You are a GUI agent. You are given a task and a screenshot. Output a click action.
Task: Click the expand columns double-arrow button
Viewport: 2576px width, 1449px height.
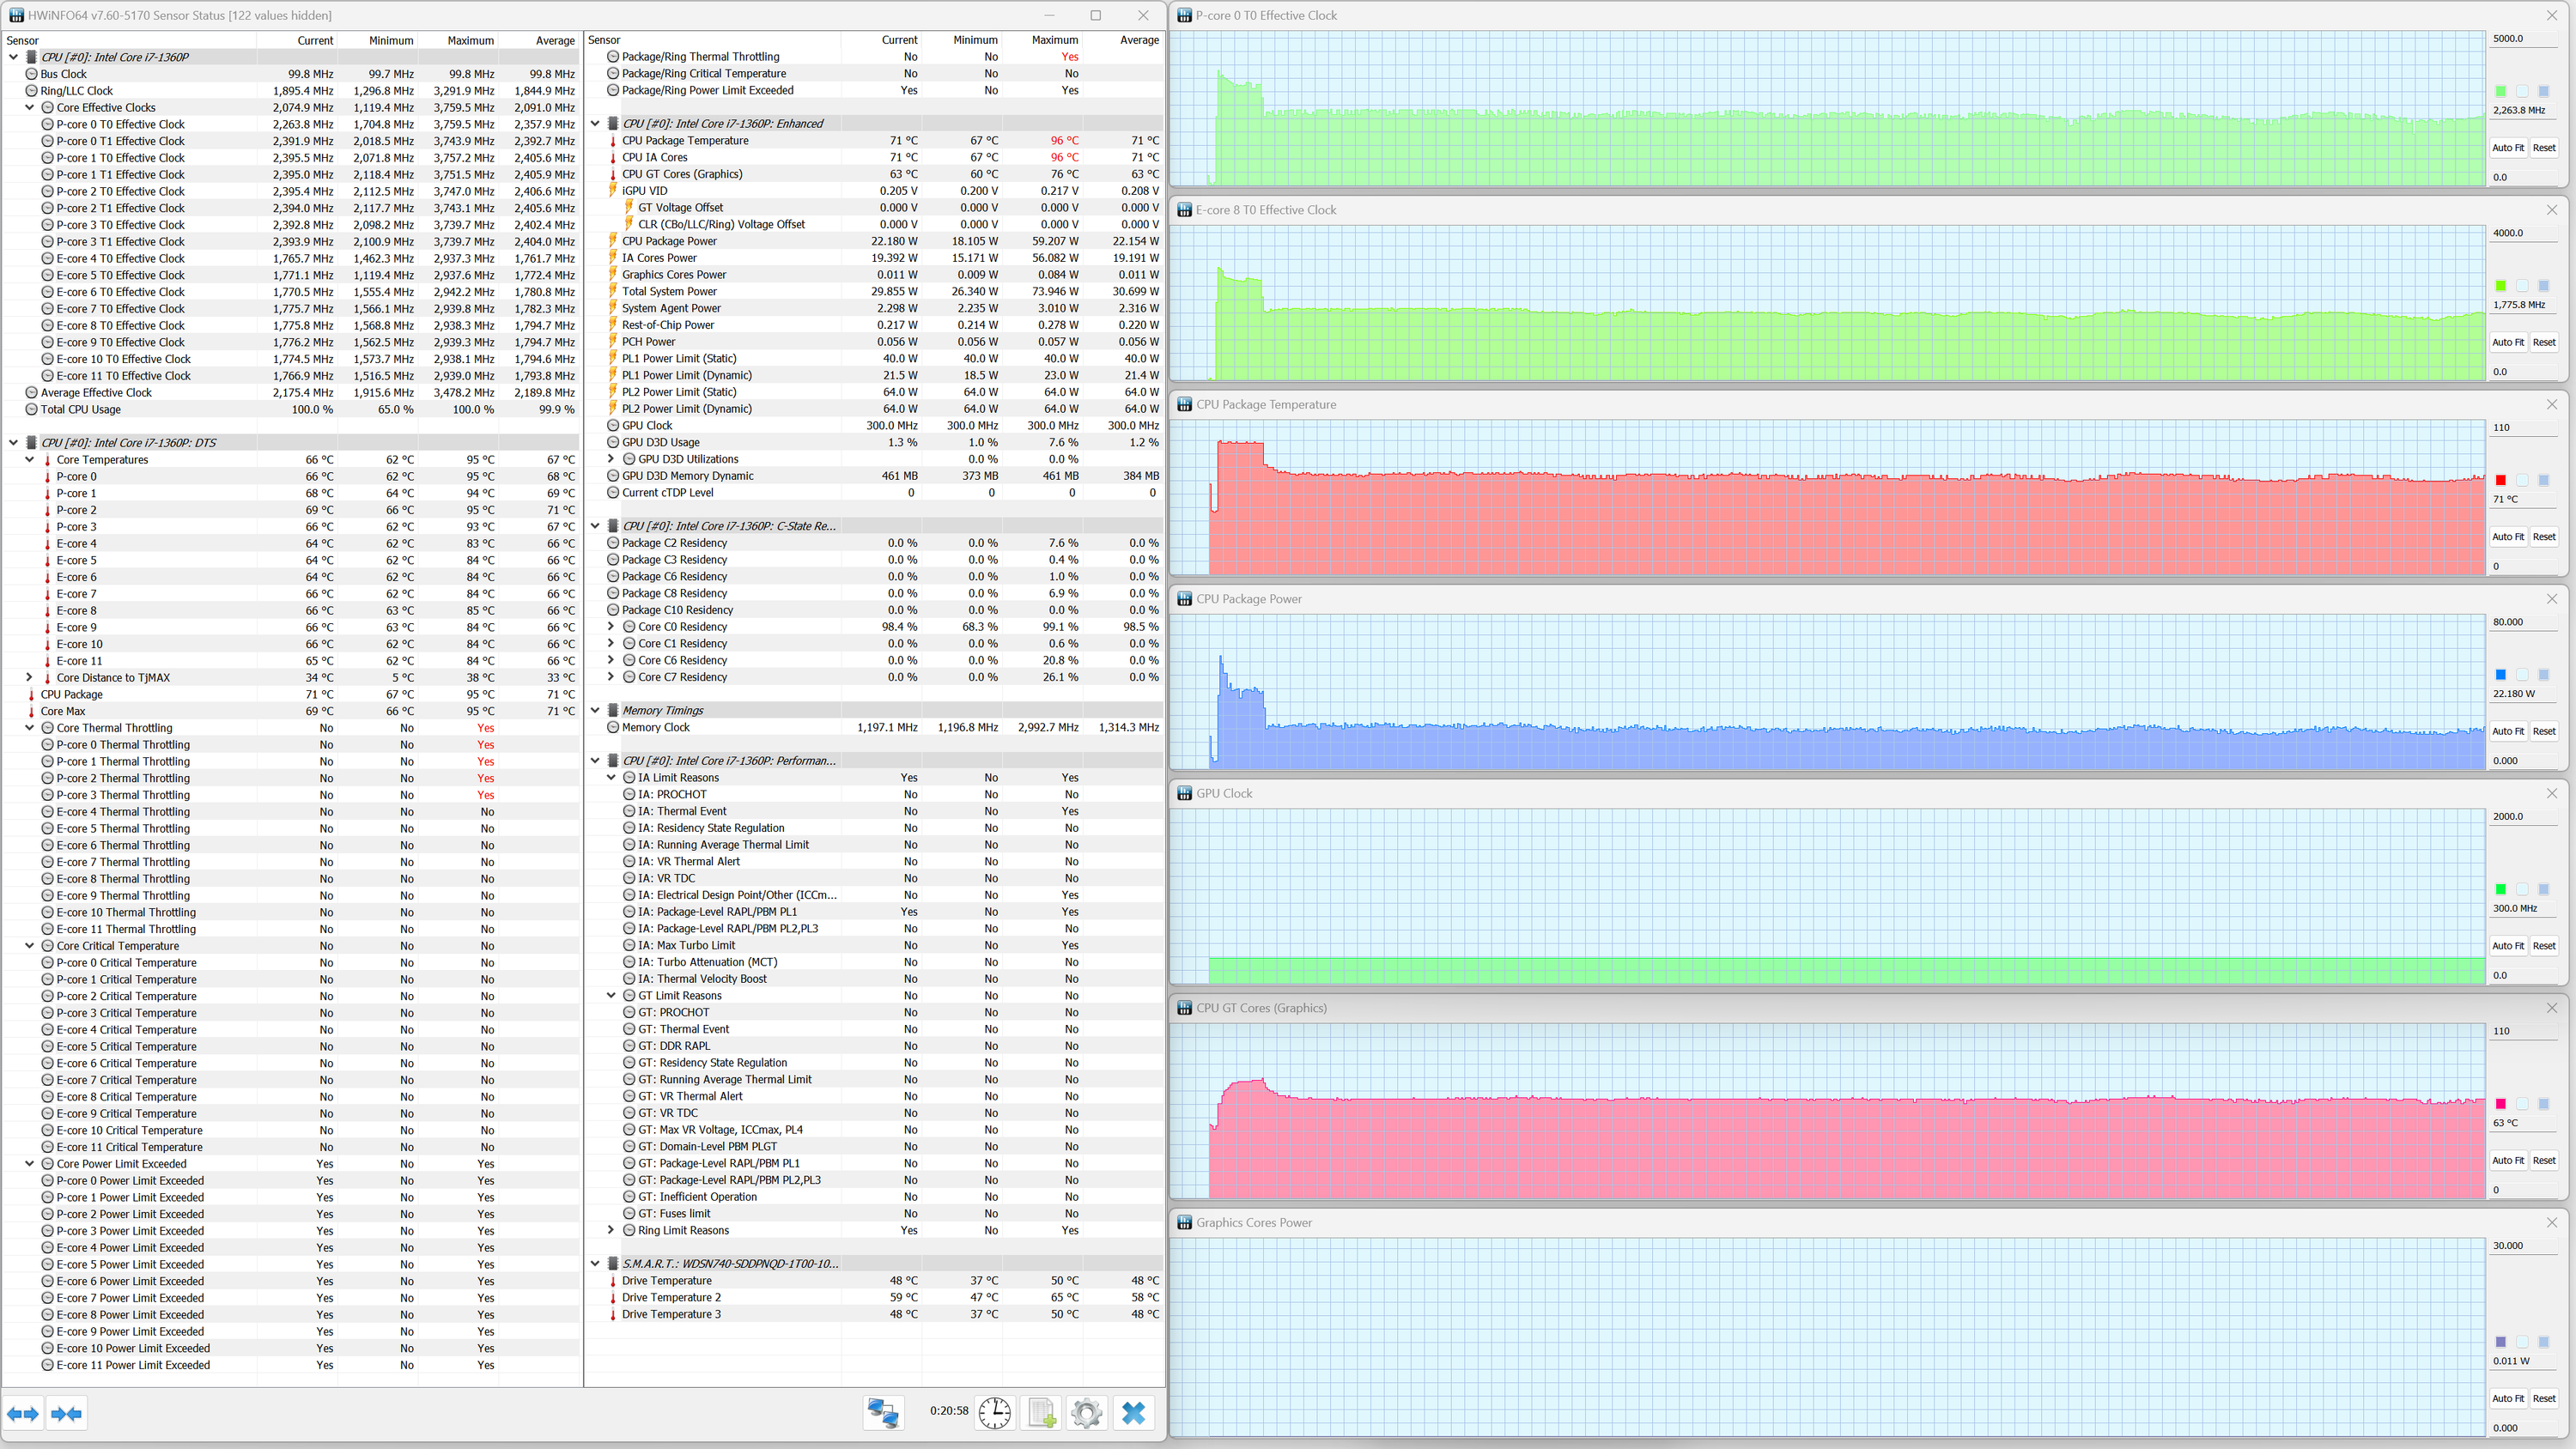(x=23, y=1413)
